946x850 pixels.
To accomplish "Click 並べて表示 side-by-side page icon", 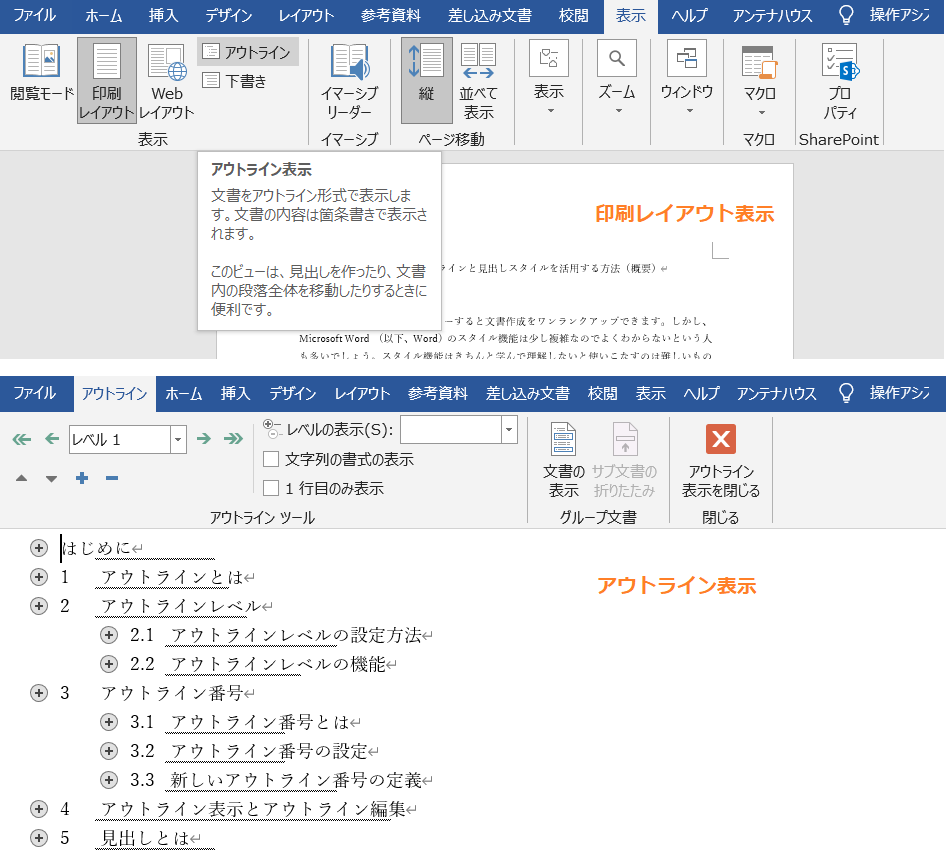I will 478,80.
